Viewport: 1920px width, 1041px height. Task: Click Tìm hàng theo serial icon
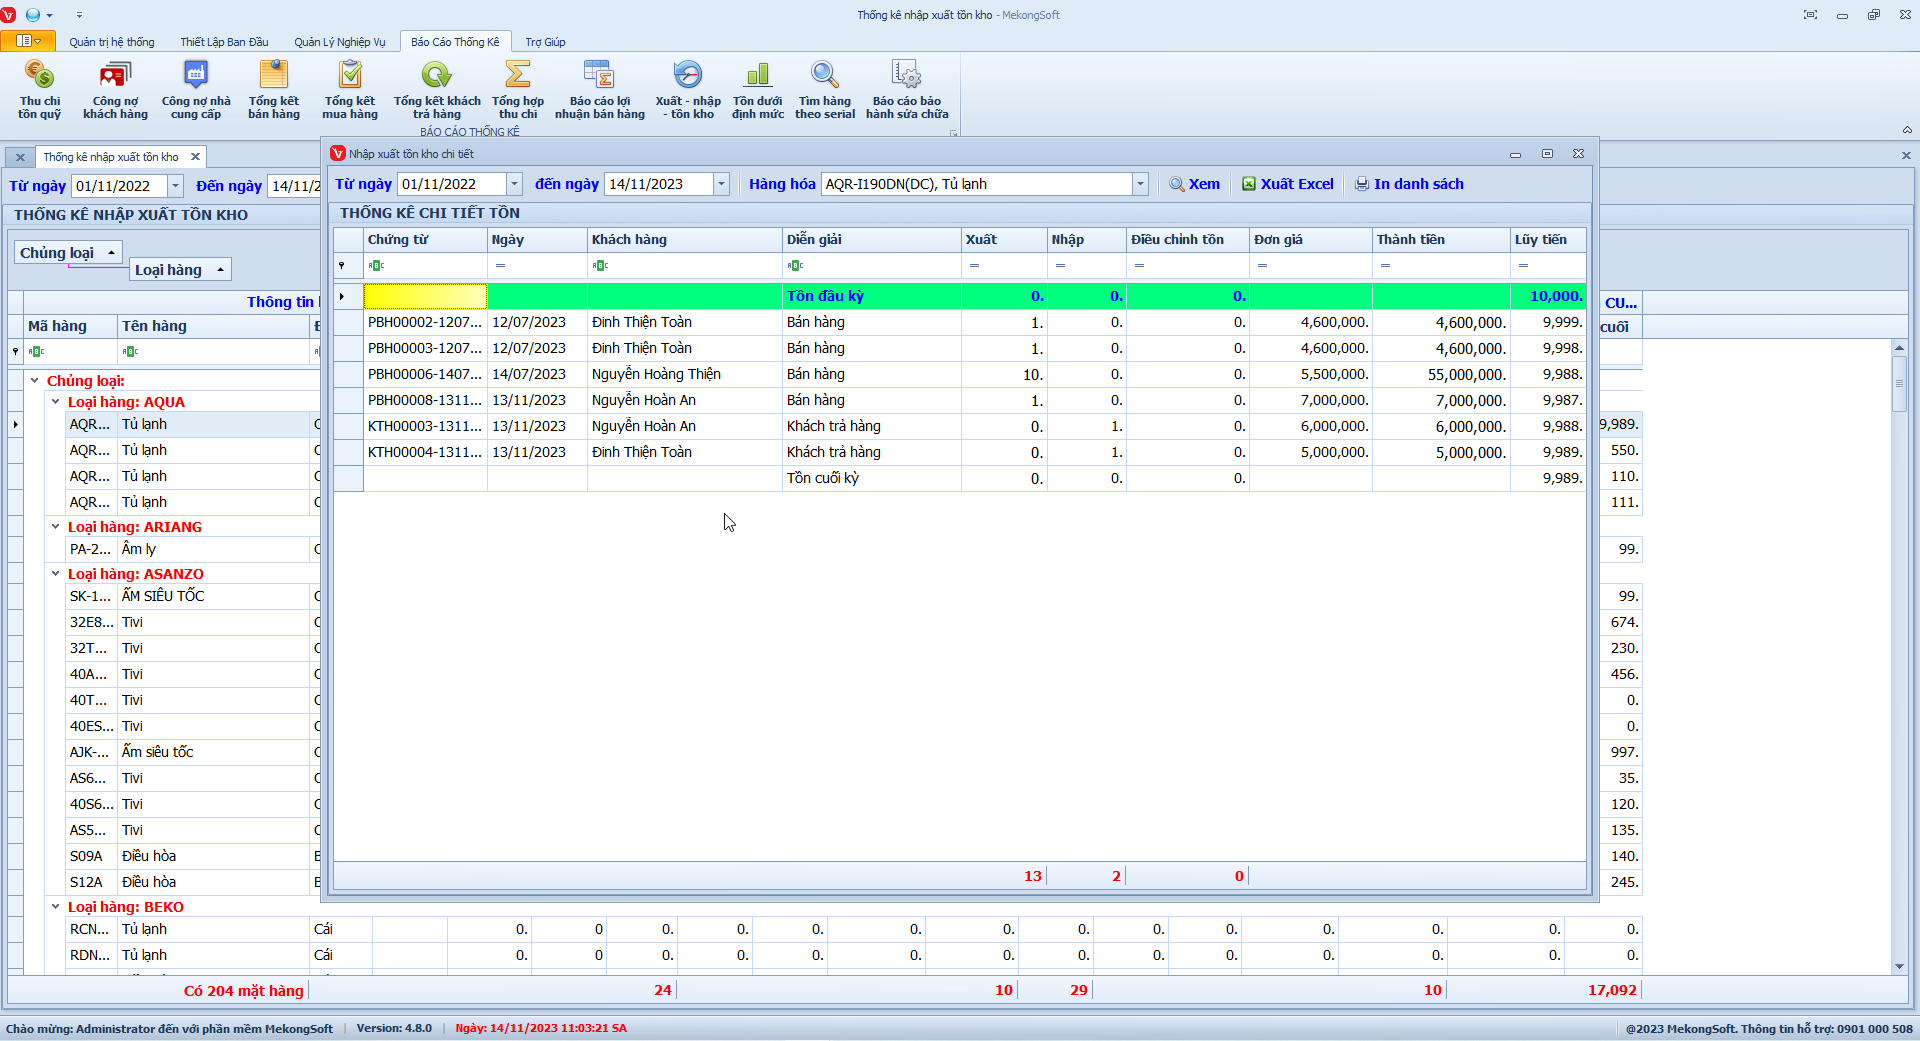(824, 76)
